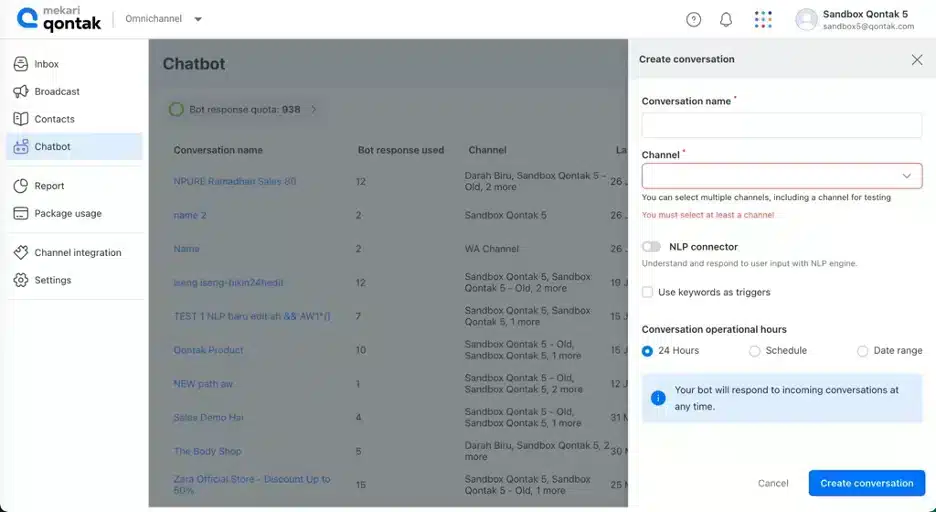Expand the Channel dropdown field
The width and height of the screenshot is (936, 512).
782,176
